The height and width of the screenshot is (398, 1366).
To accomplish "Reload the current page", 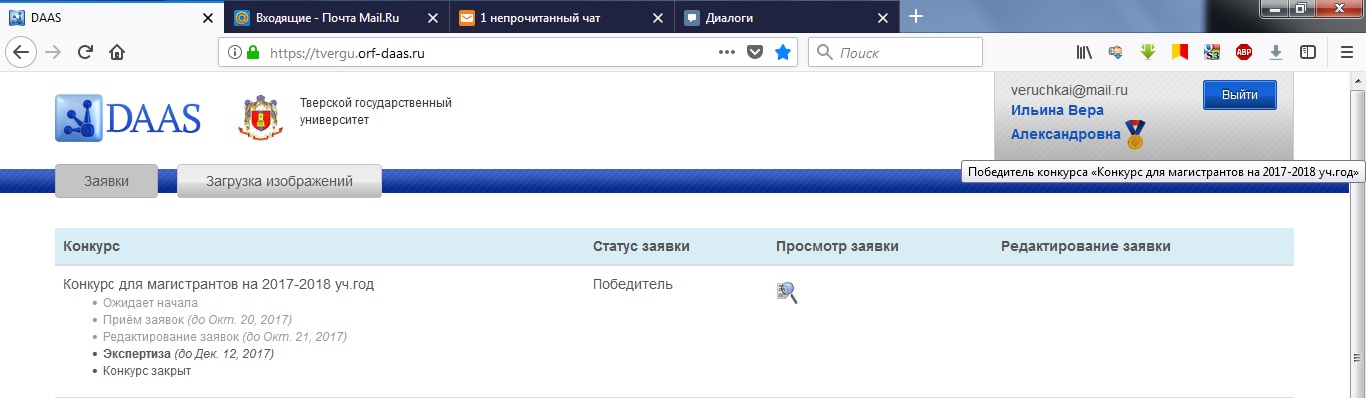I will click(x=85, y=53).
